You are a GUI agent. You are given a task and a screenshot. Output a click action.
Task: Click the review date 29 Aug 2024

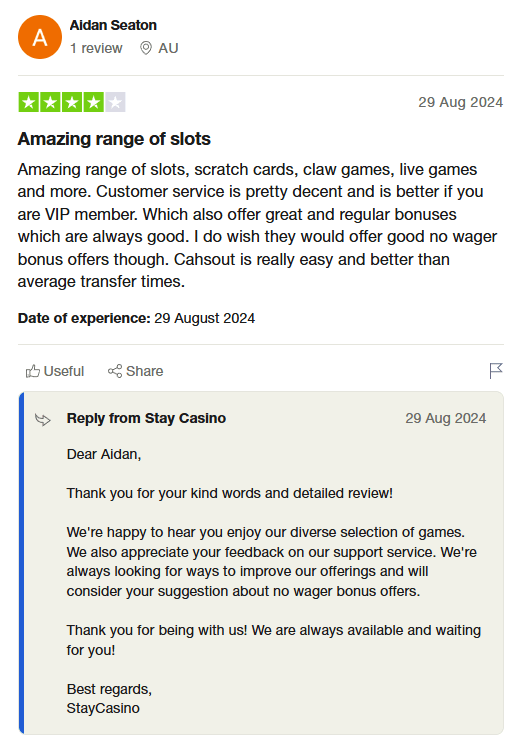(460, 102)
